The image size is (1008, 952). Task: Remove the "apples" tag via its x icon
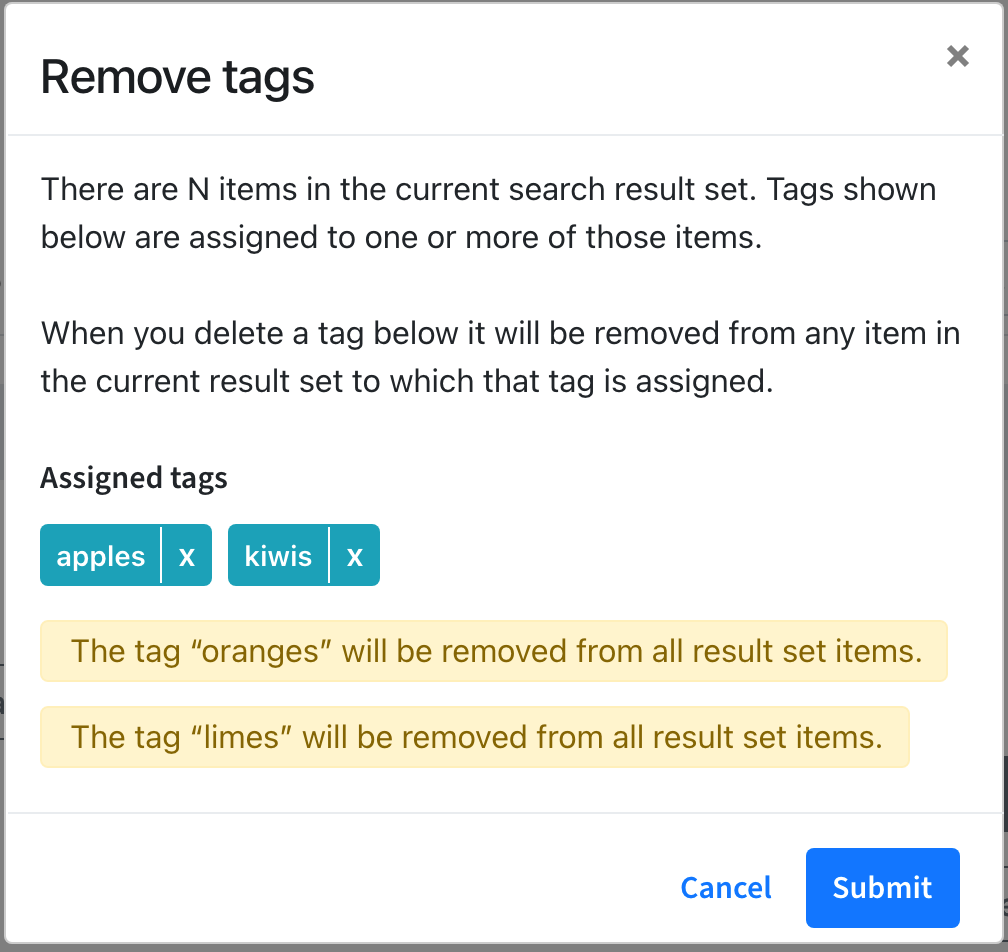186,555
